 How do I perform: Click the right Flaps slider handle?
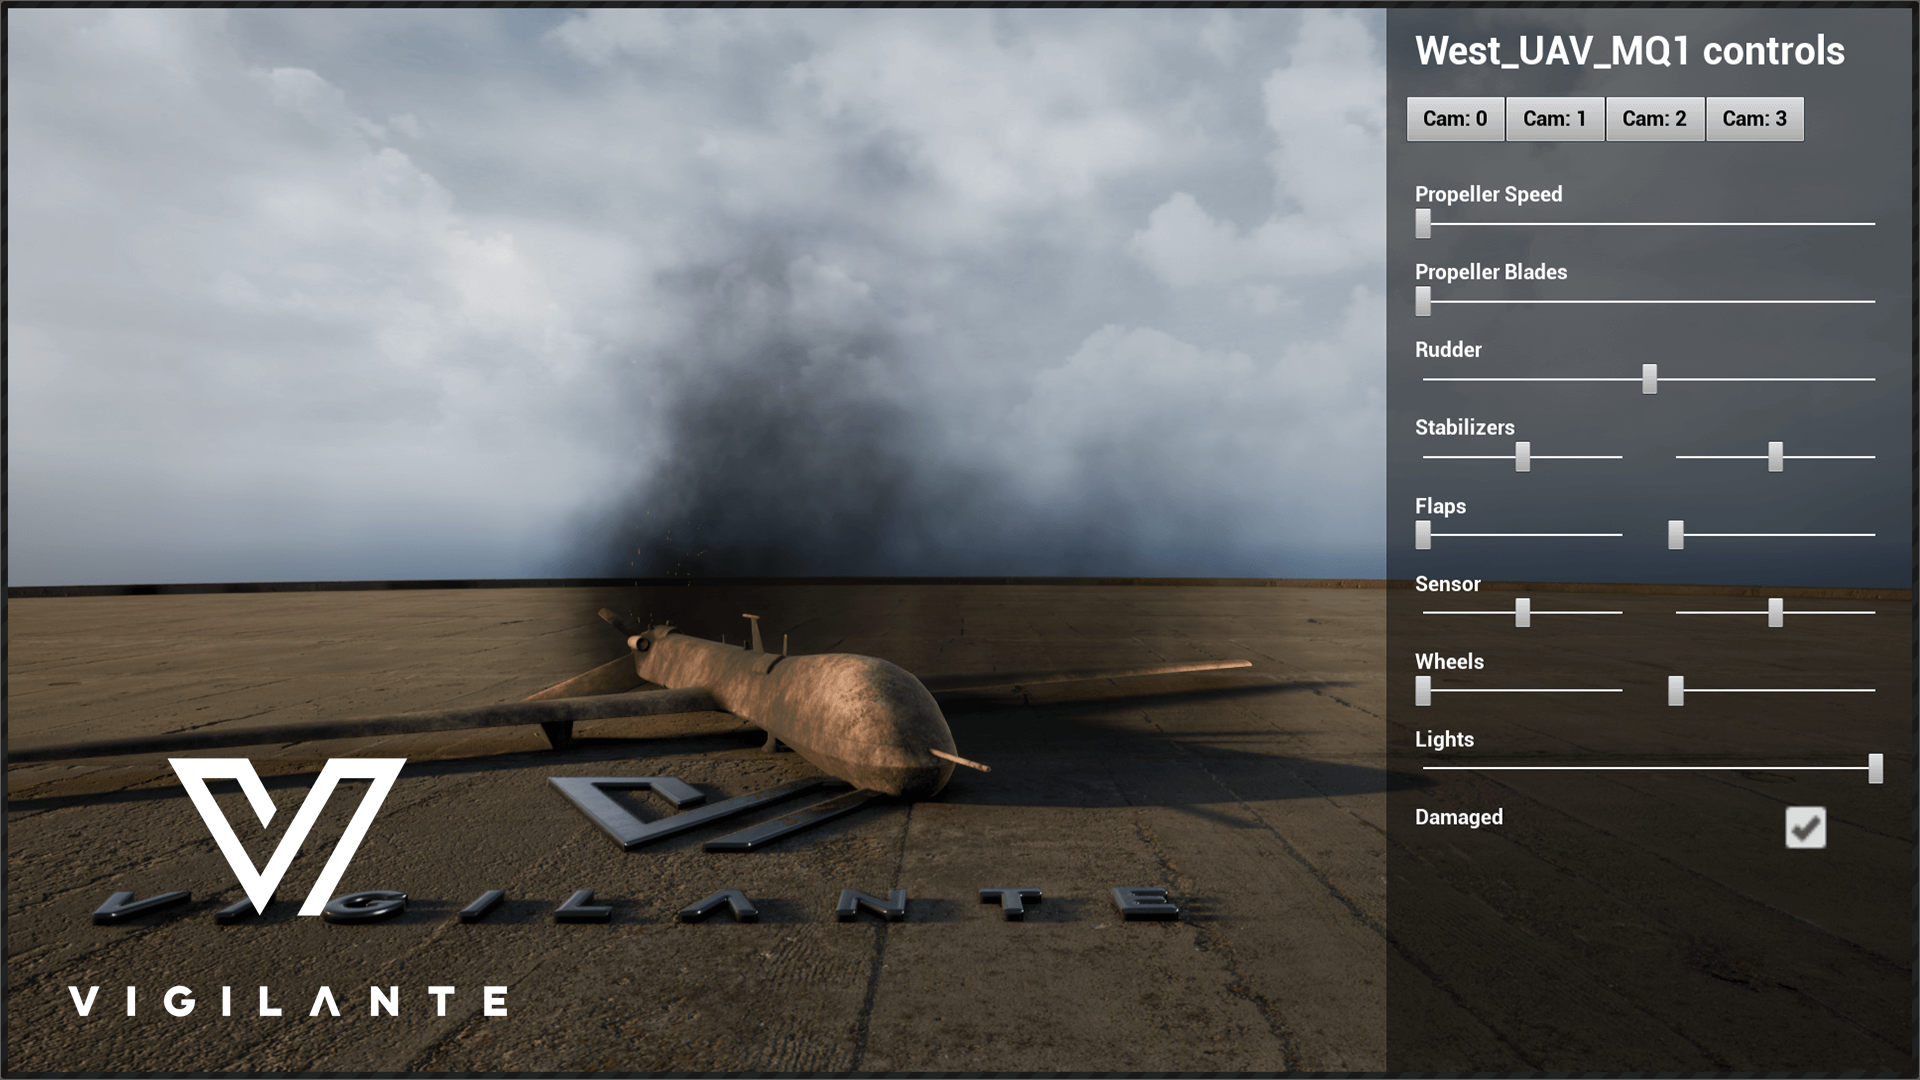(1676, 535)
